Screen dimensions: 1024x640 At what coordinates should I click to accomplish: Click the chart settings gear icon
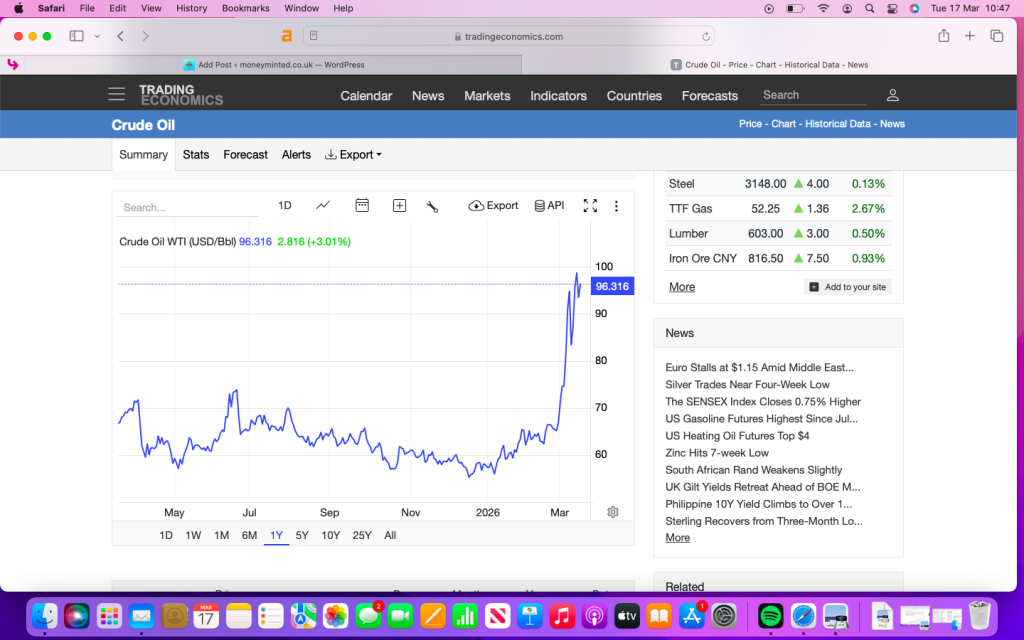click(x=613, y=512)
